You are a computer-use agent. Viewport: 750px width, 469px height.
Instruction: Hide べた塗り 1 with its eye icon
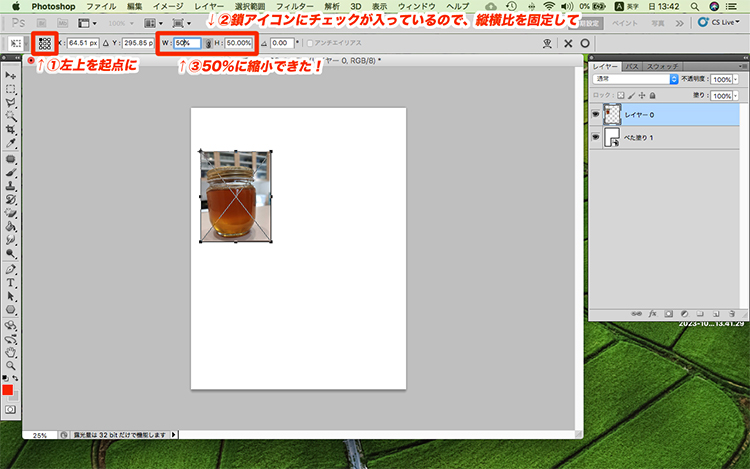(596, 137)
